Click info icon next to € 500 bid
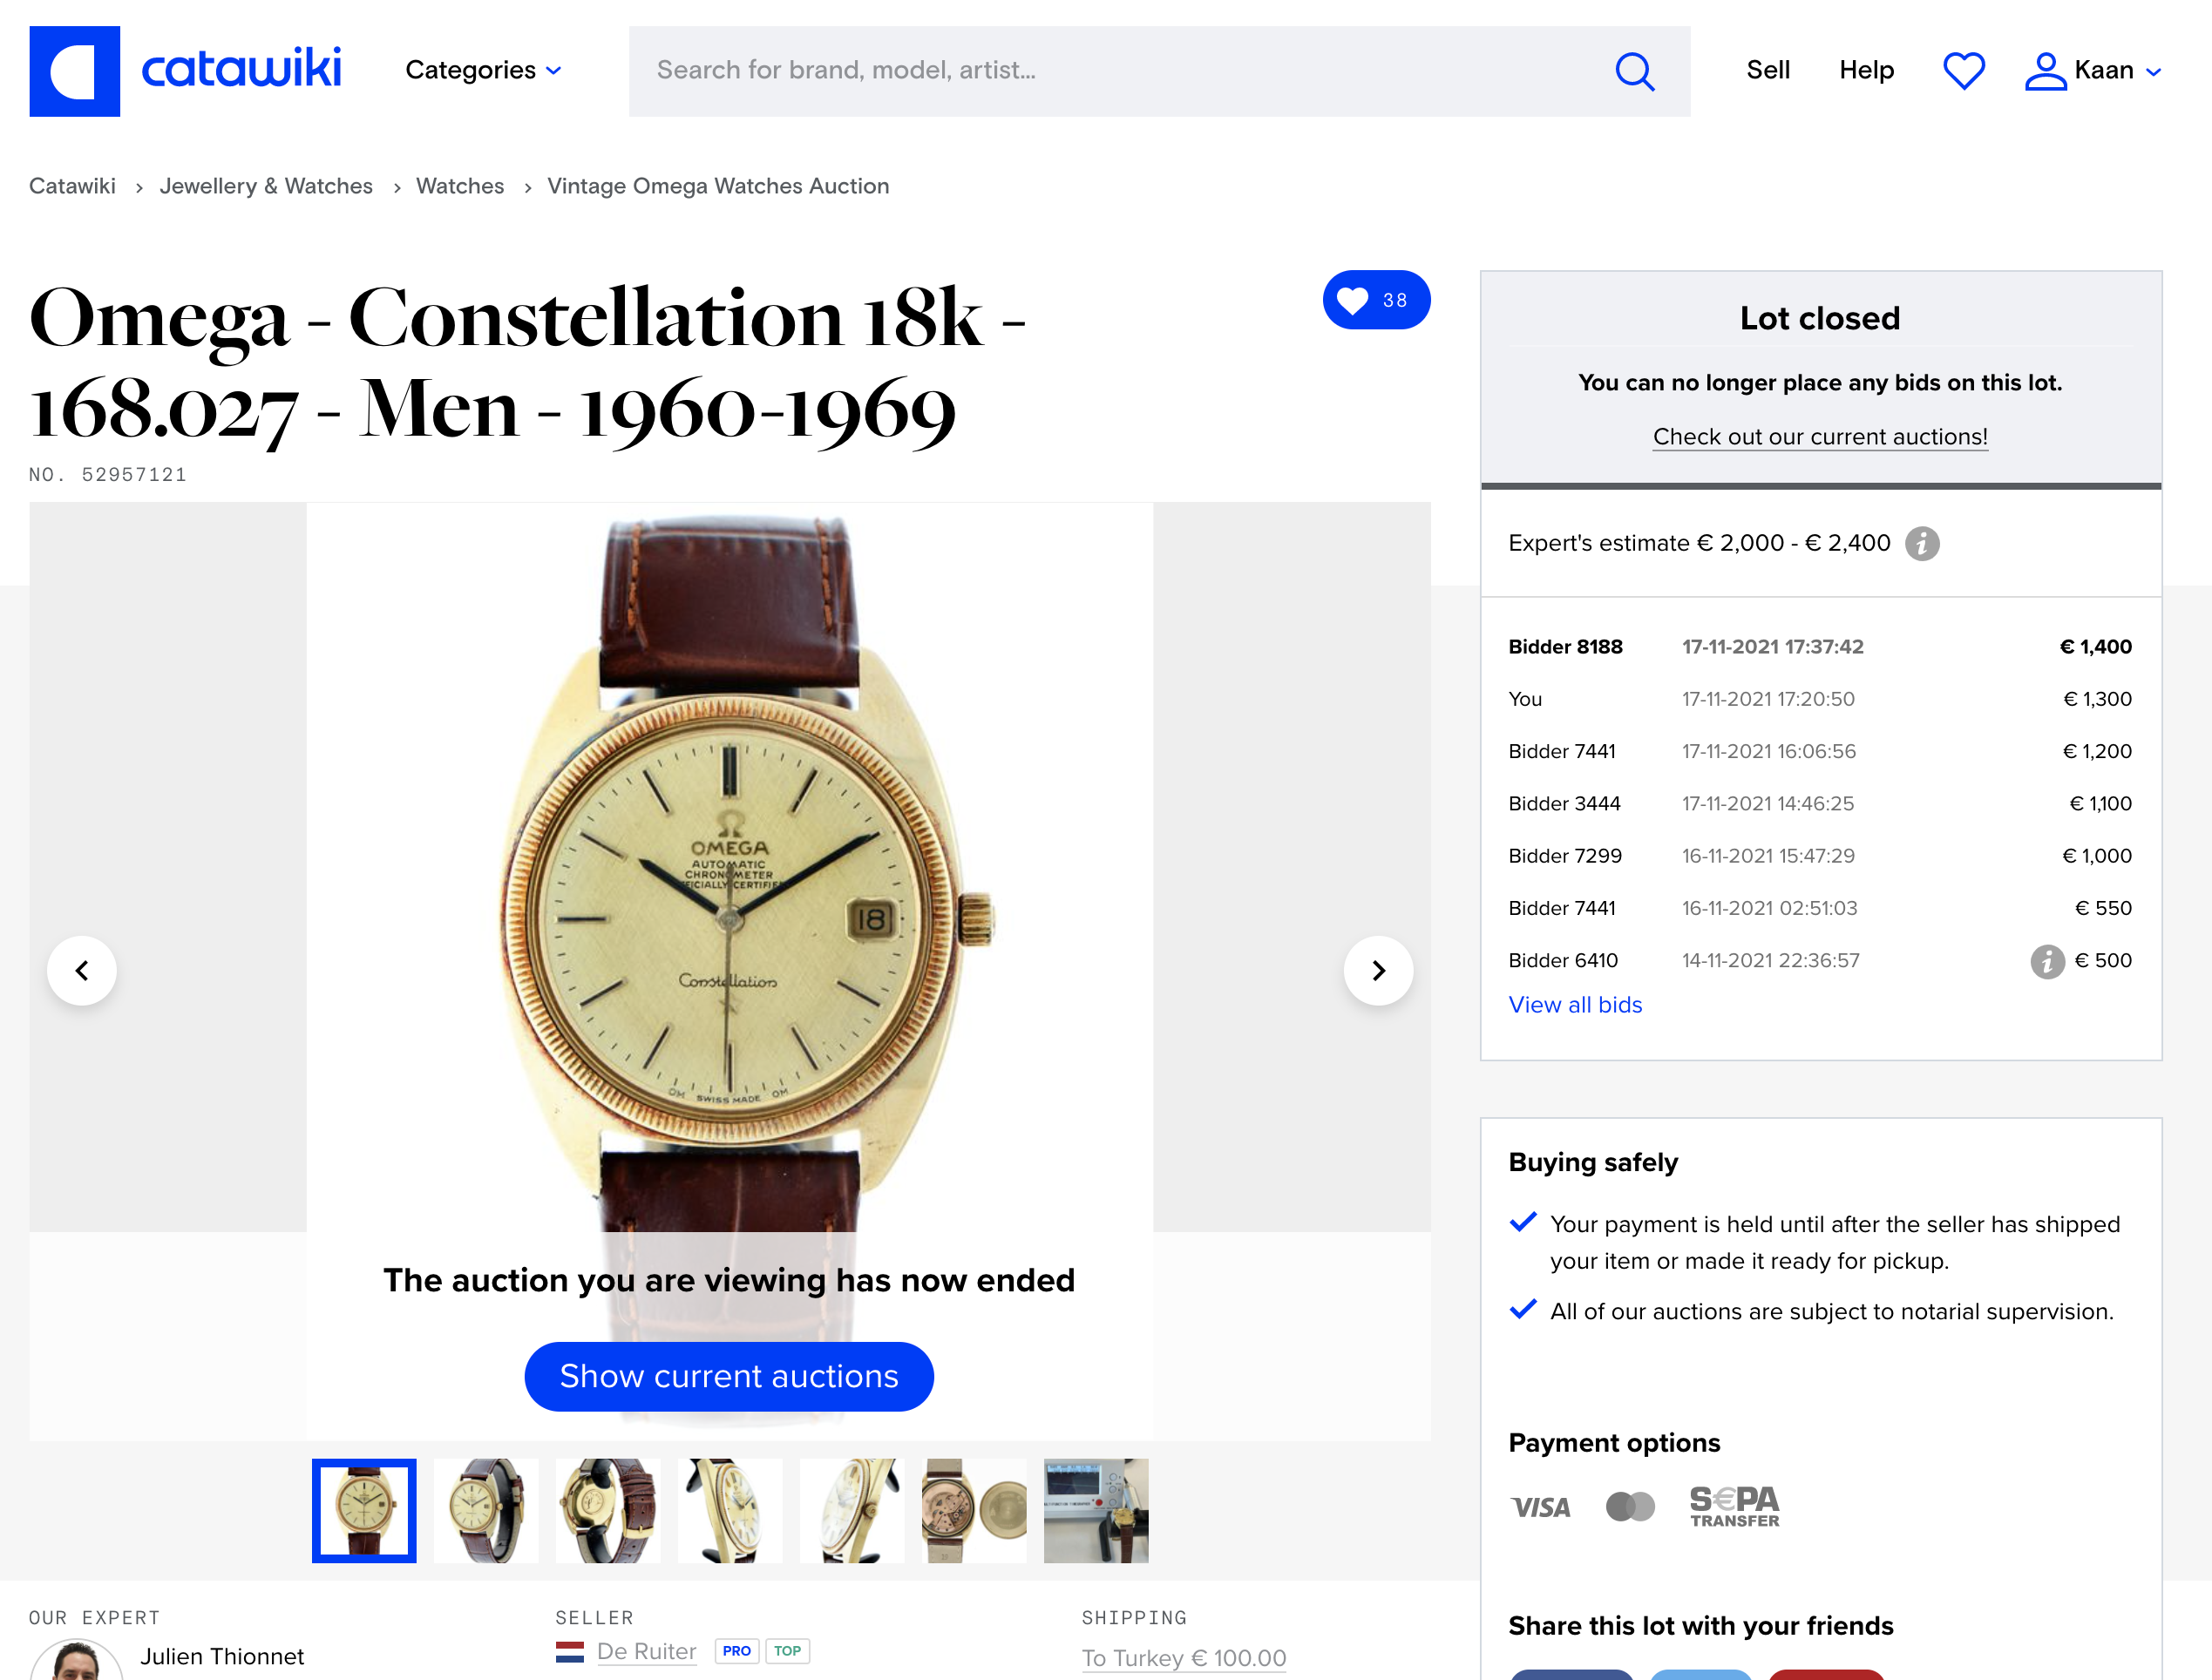The height and width of the screenshot is (1680, 2212). [2047, 961]
